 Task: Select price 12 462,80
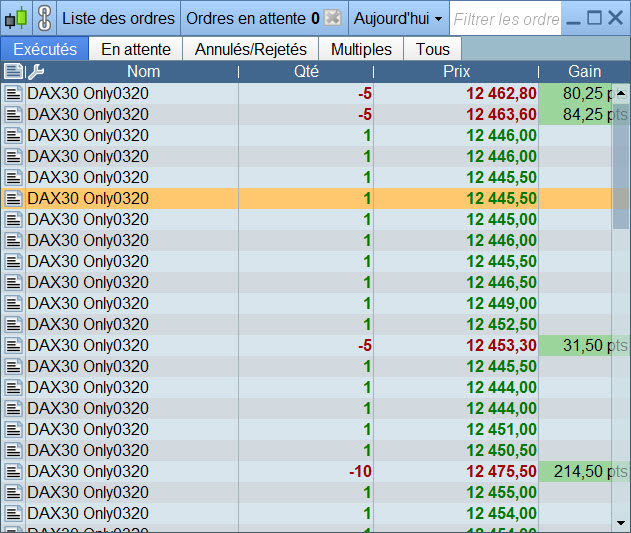[x=501, y=93]
